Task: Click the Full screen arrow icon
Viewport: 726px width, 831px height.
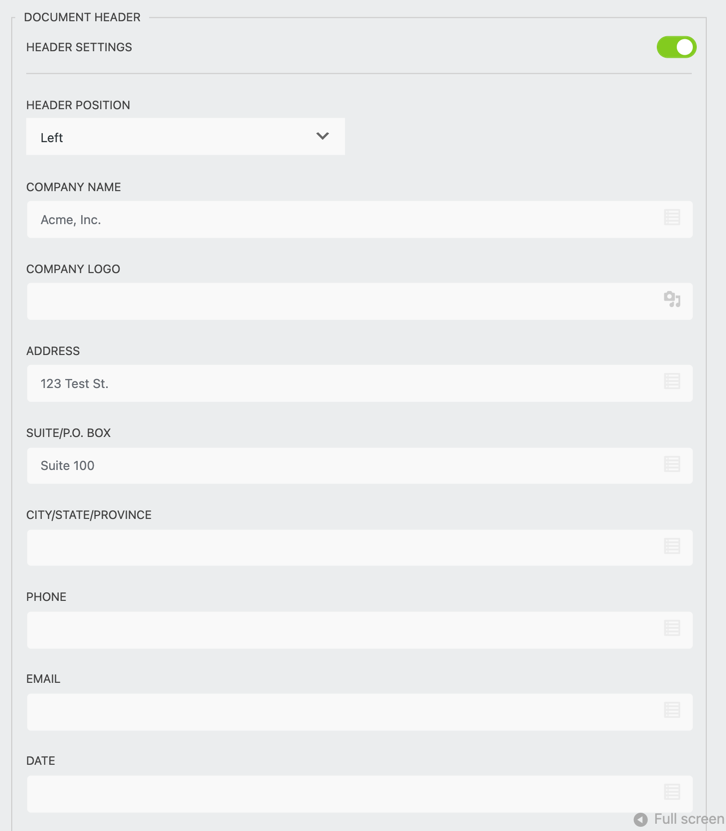Action: 641,820
